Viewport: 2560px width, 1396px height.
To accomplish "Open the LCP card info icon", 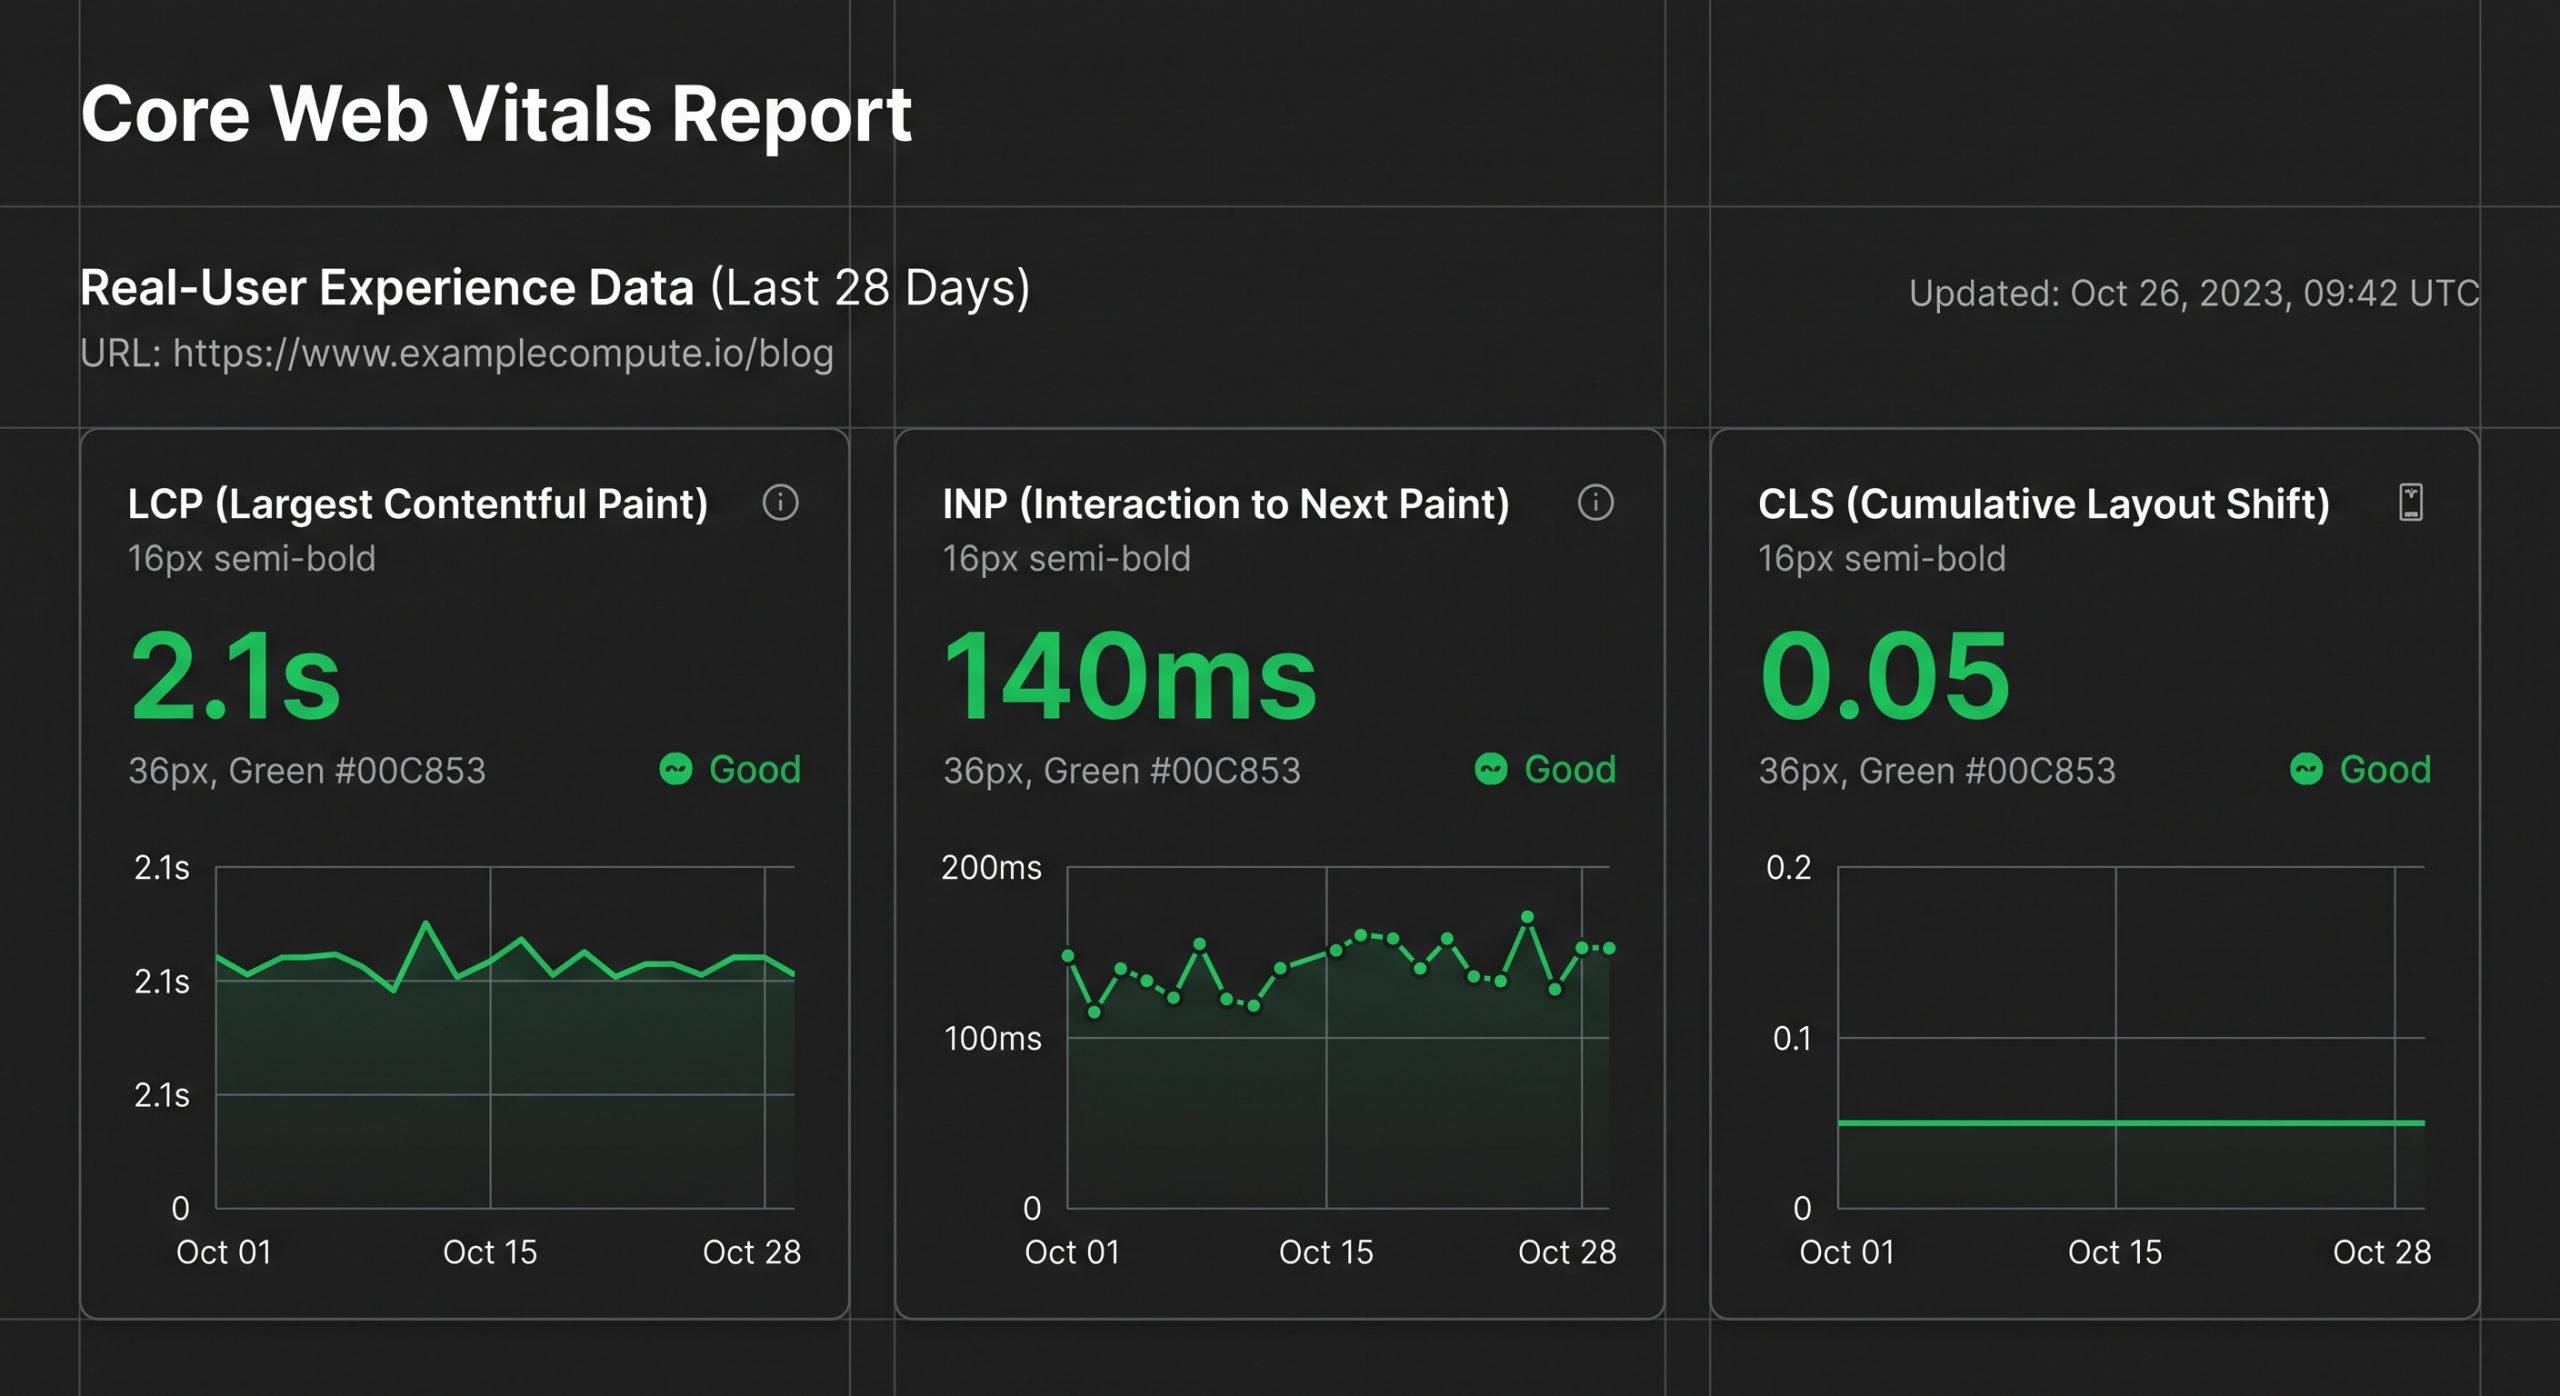I will pyautogui.click(x=780, y=502).
